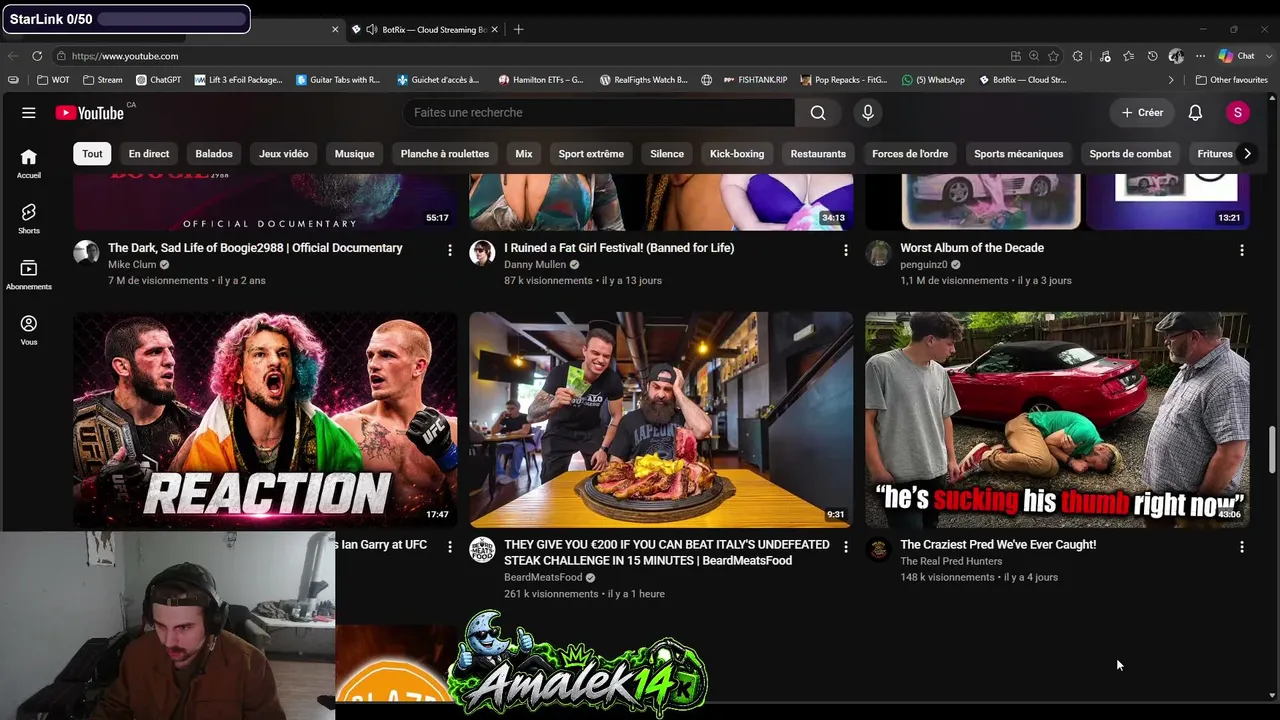1280x720 pixels.
Task: Click the Créer button
Action: (x=1142, y=113)
